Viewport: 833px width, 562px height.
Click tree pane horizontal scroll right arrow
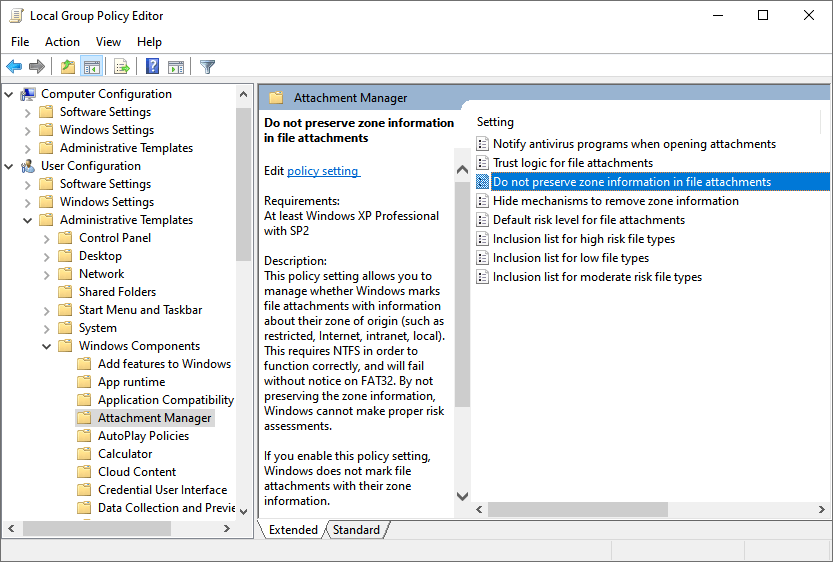tap(227, 529)
